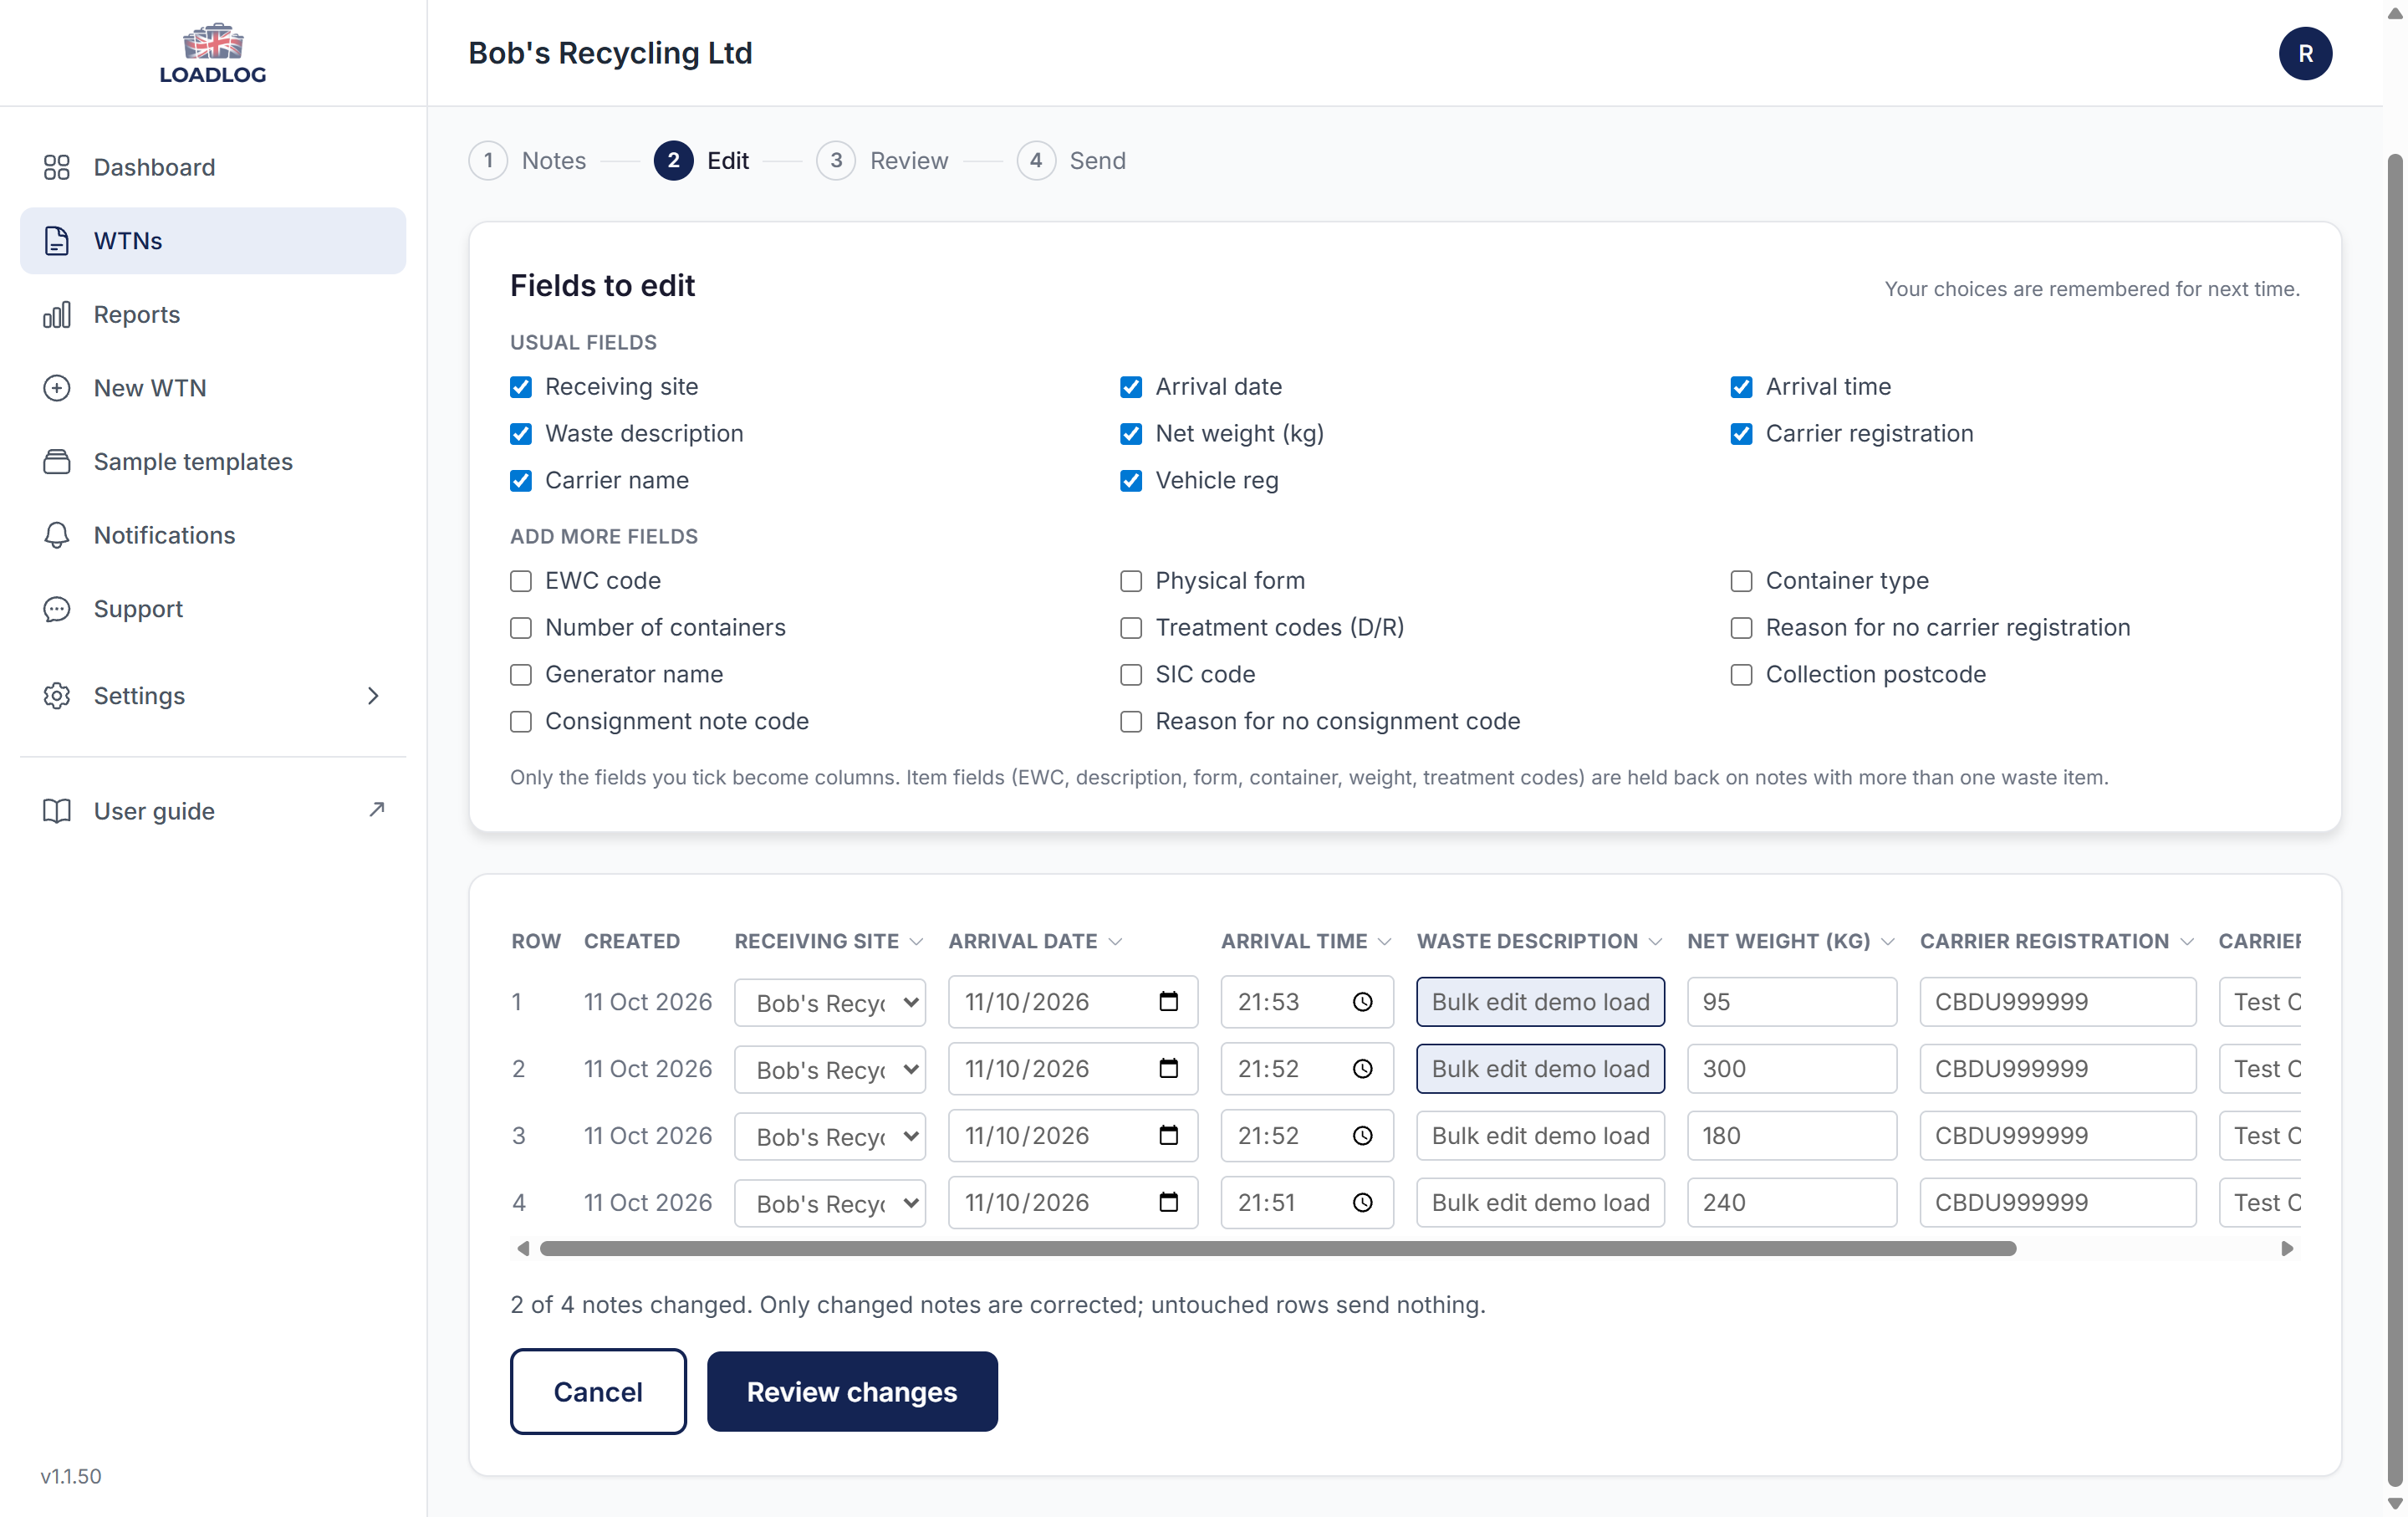
Task: Open row 1 Receiving site dropdown
Action: (x=830, y=1002)
